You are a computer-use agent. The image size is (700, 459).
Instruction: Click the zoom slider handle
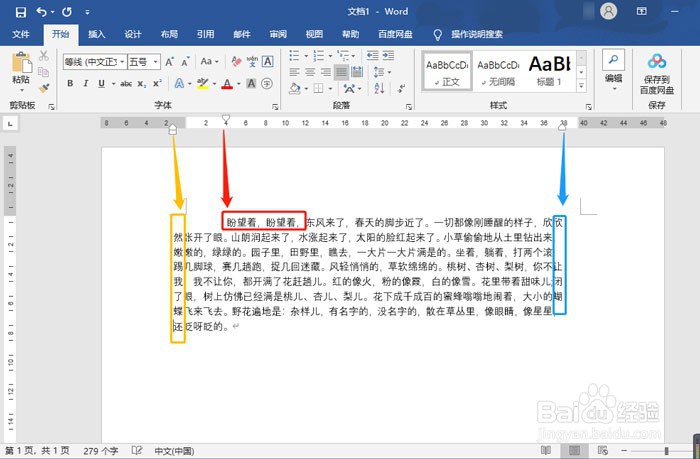coord(666,451)
